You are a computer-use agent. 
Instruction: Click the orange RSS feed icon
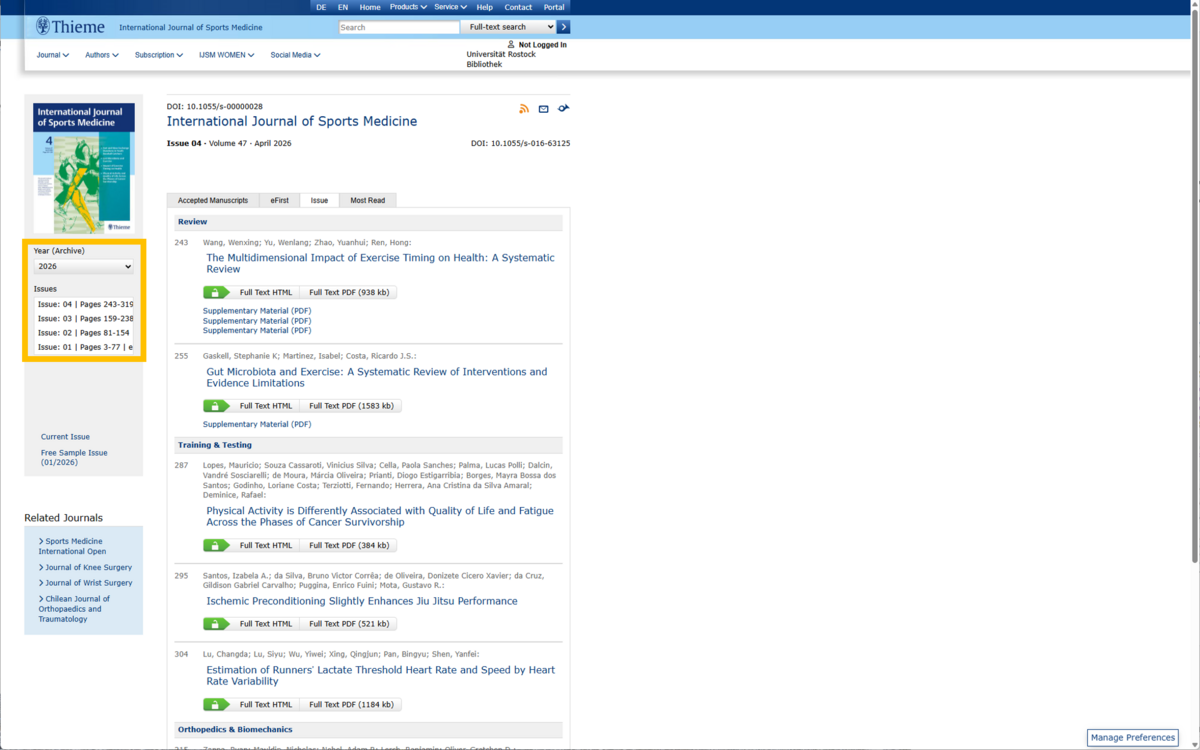(x=524, y=109)
